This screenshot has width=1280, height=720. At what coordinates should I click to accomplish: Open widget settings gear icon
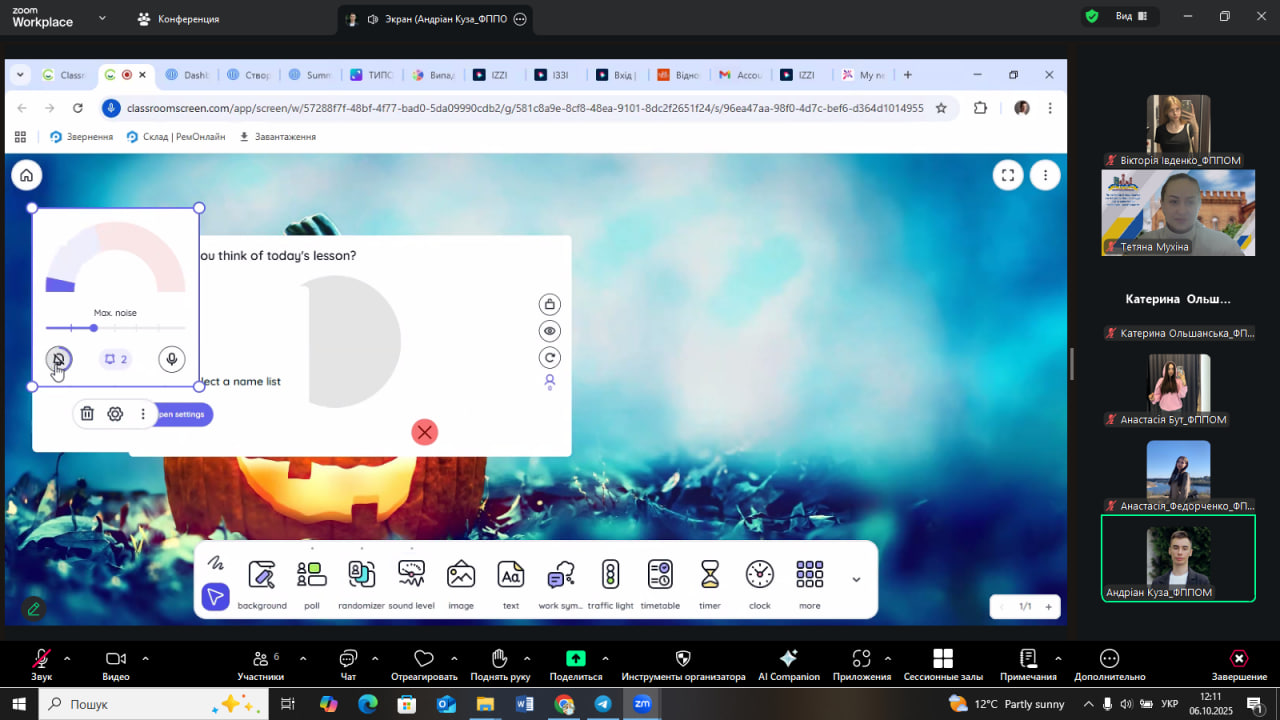pos(115,414)
